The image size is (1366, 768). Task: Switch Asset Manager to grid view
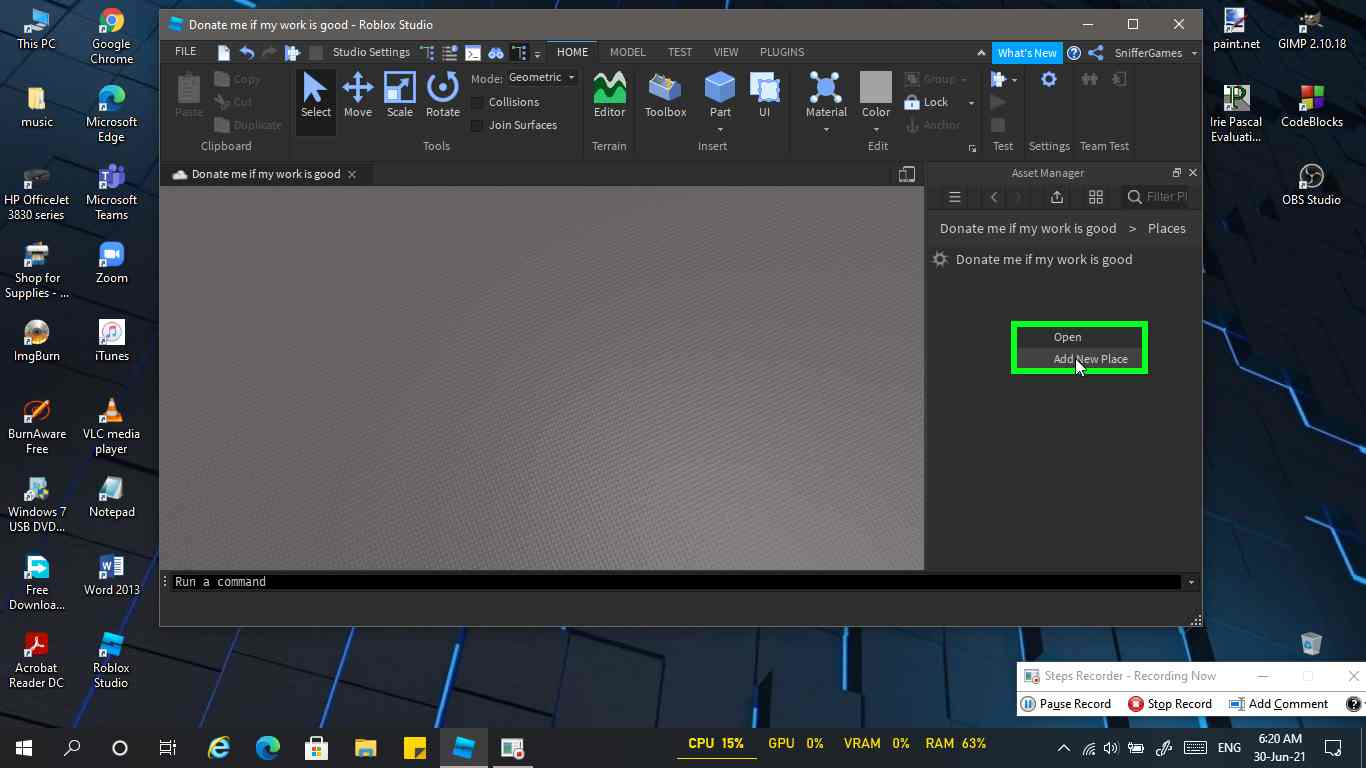pos(1096,197)
